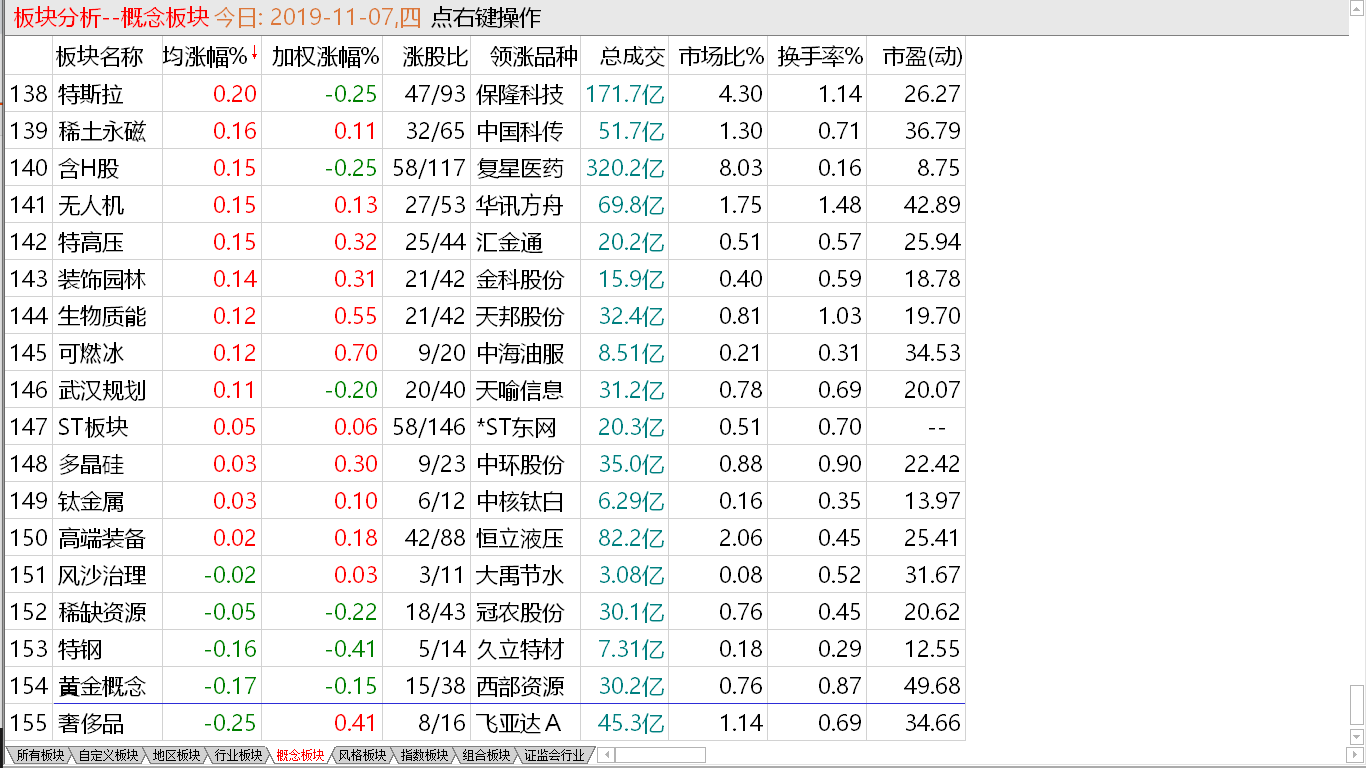The height and width of the screenshot is (768, 1366).
Task: Select the 钛金属 sector row
Action: pyautogui.click(x=486, y=501)
